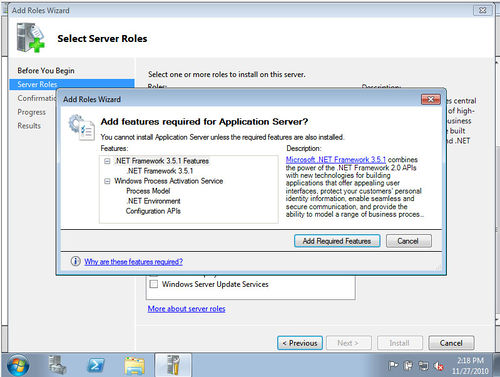This screenshot has width=500, height=377.
Task: Click the network tray icon
Action: tap(423, 366)
